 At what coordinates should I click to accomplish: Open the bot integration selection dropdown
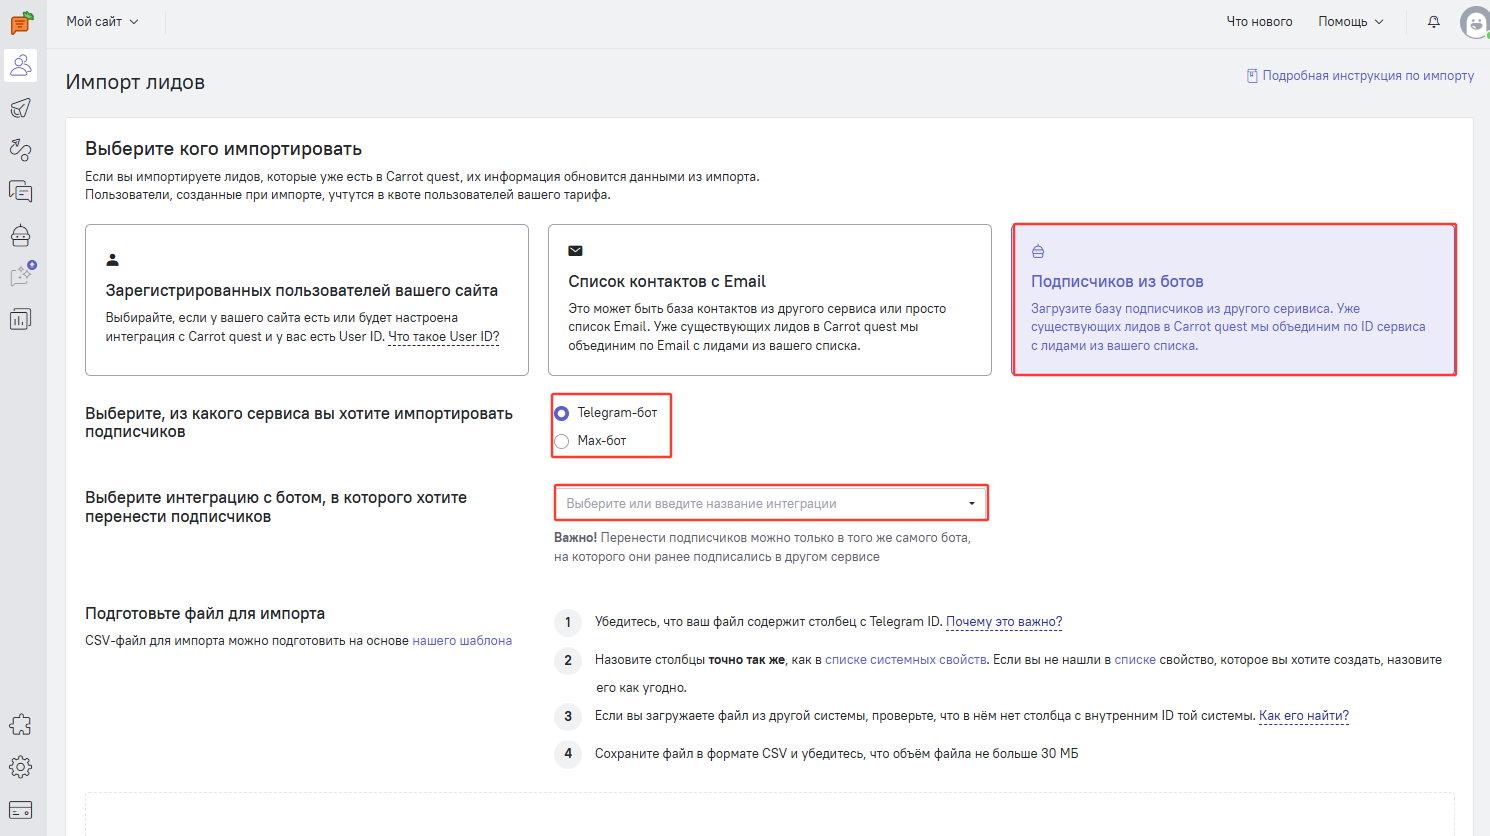pos(770,503)
